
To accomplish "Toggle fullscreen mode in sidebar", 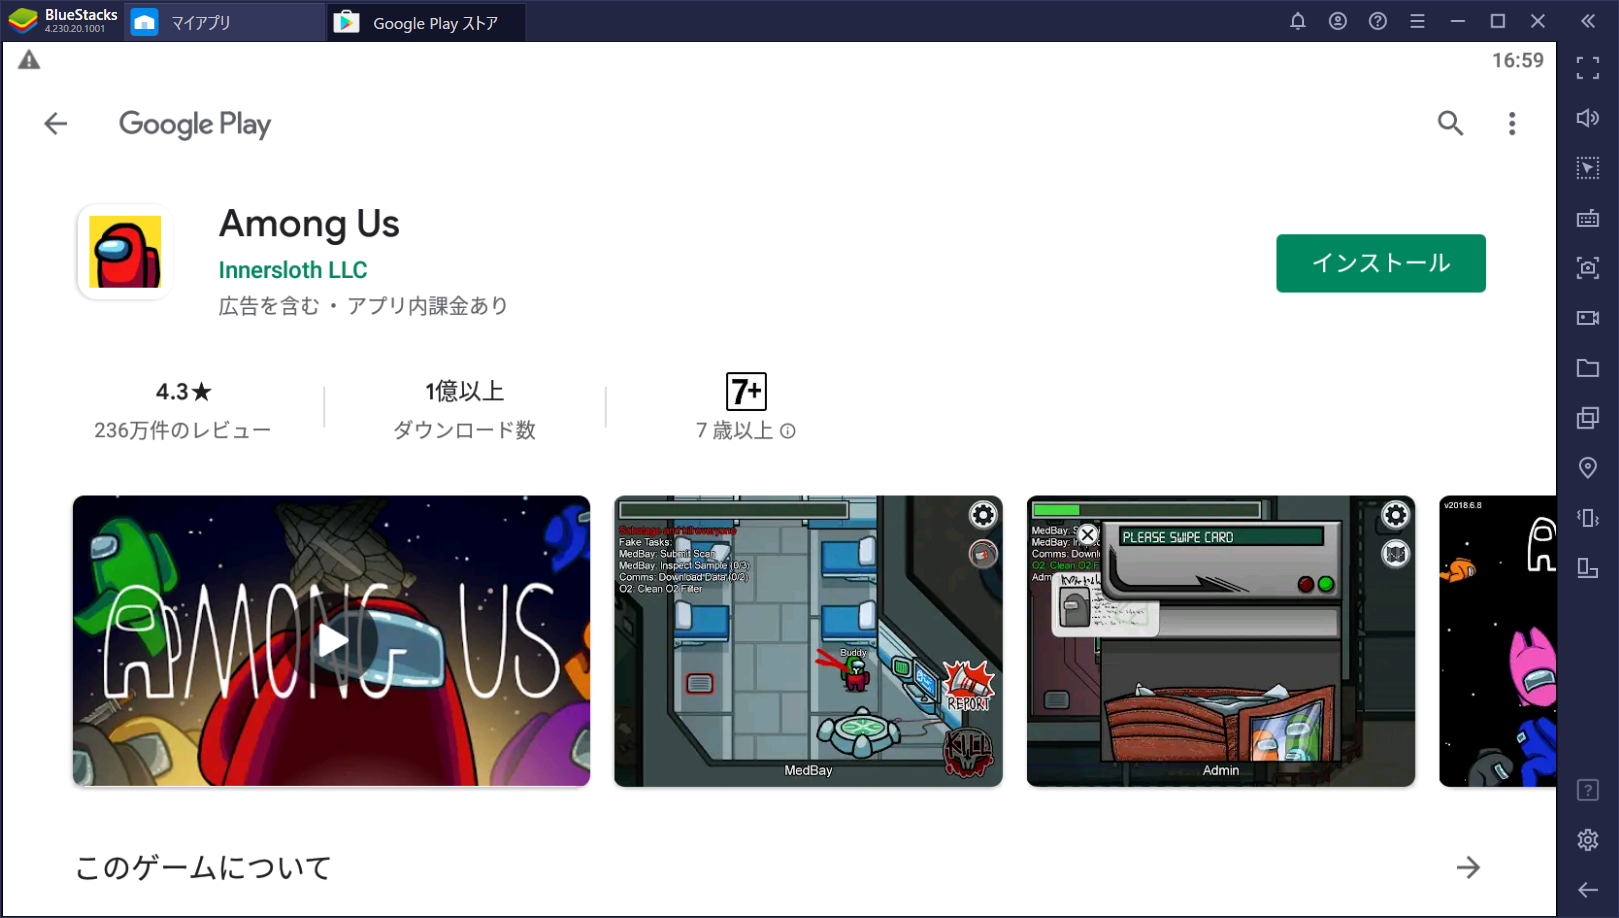I will 1588,68.
